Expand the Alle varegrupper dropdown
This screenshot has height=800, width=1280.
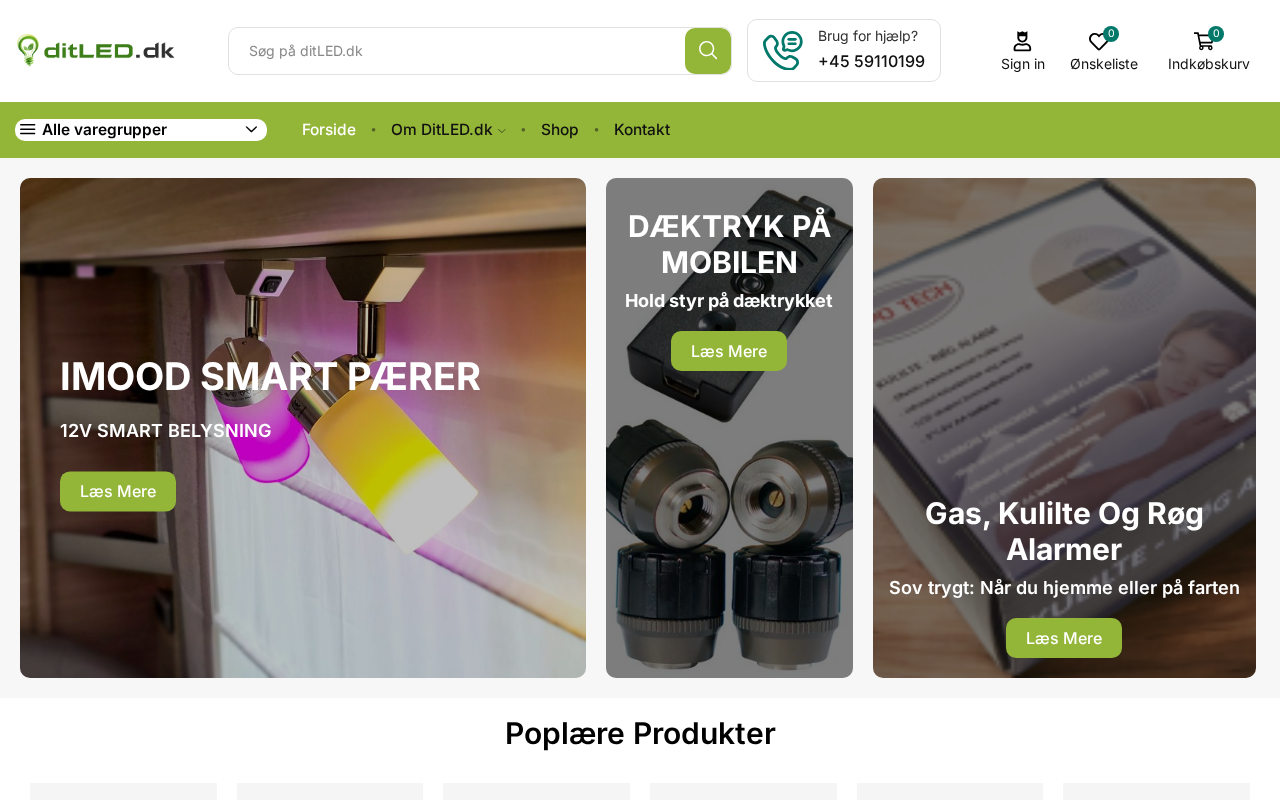click(x=141, y=130)
